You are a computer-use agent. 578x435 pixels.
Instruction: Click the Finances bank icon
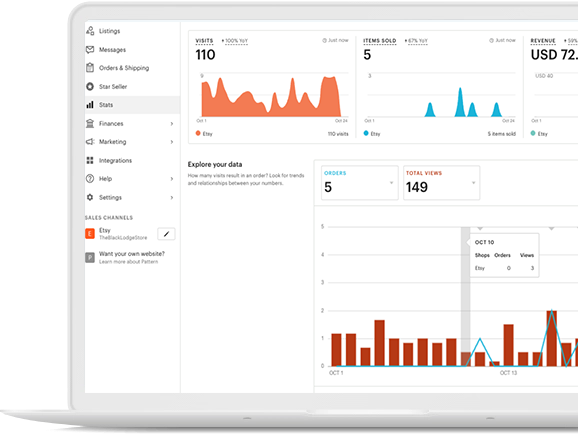coord(90,123)
